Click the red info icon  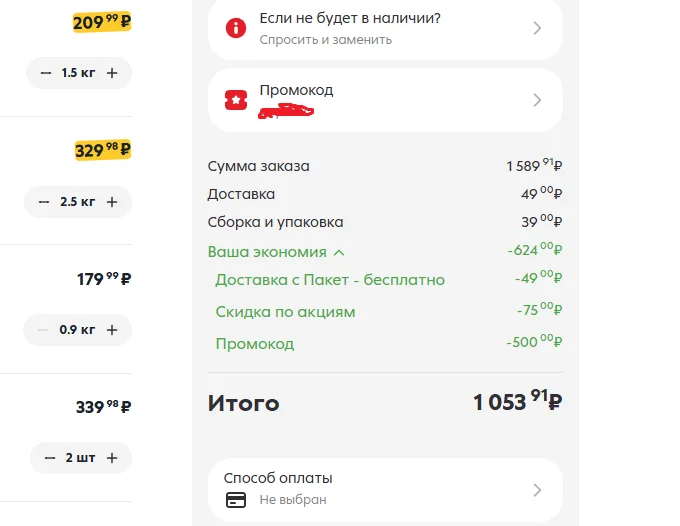pos(236,28)
